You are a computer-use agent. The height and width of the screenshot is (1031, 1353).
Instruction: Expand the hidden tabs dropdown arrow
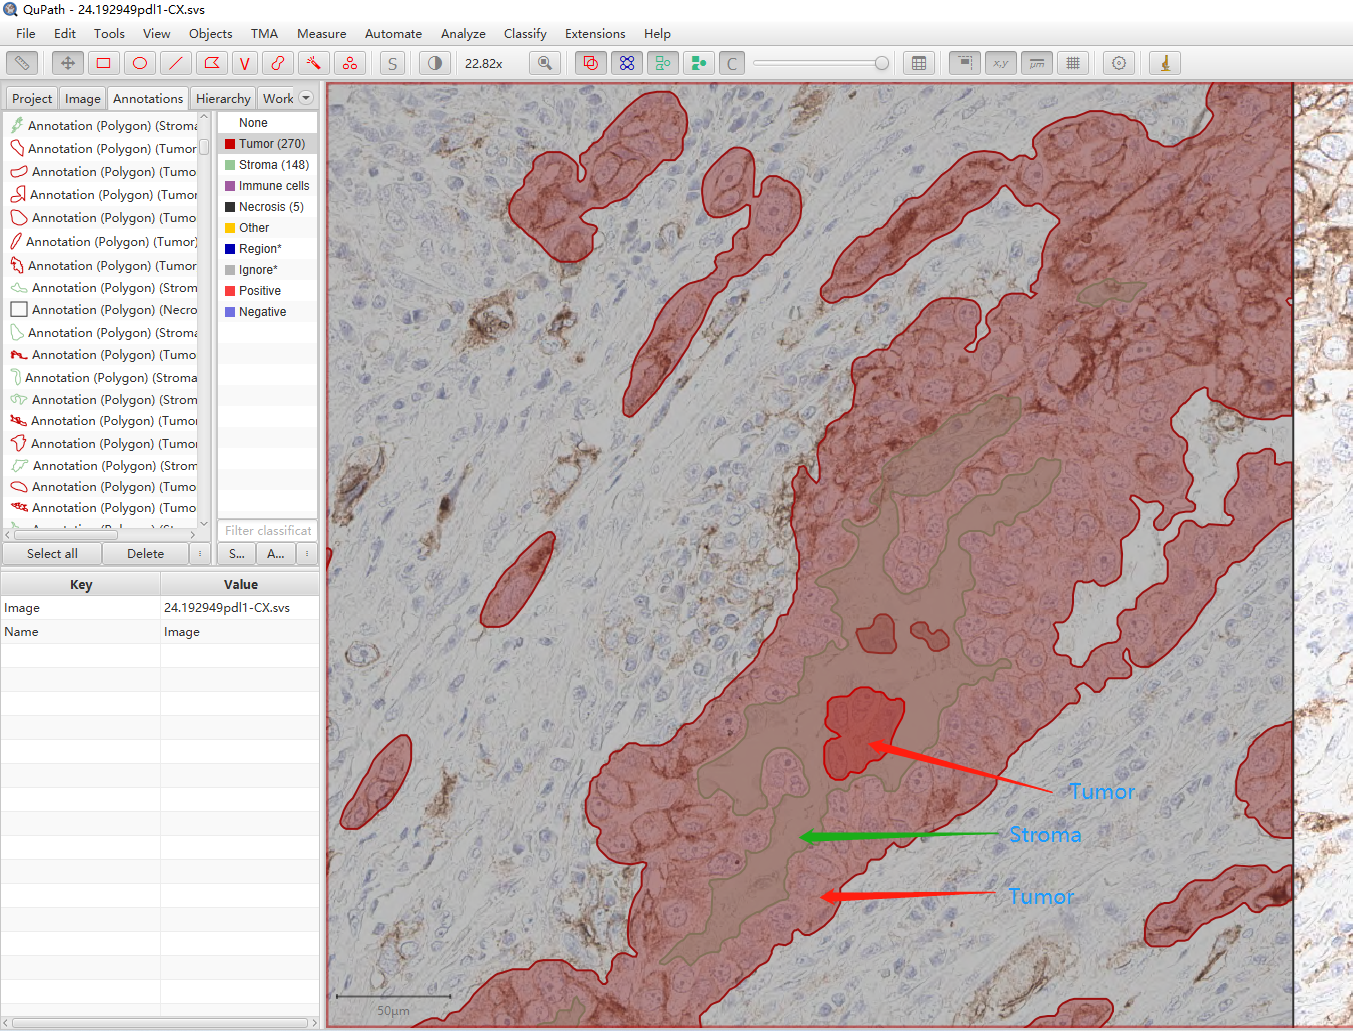306,98
